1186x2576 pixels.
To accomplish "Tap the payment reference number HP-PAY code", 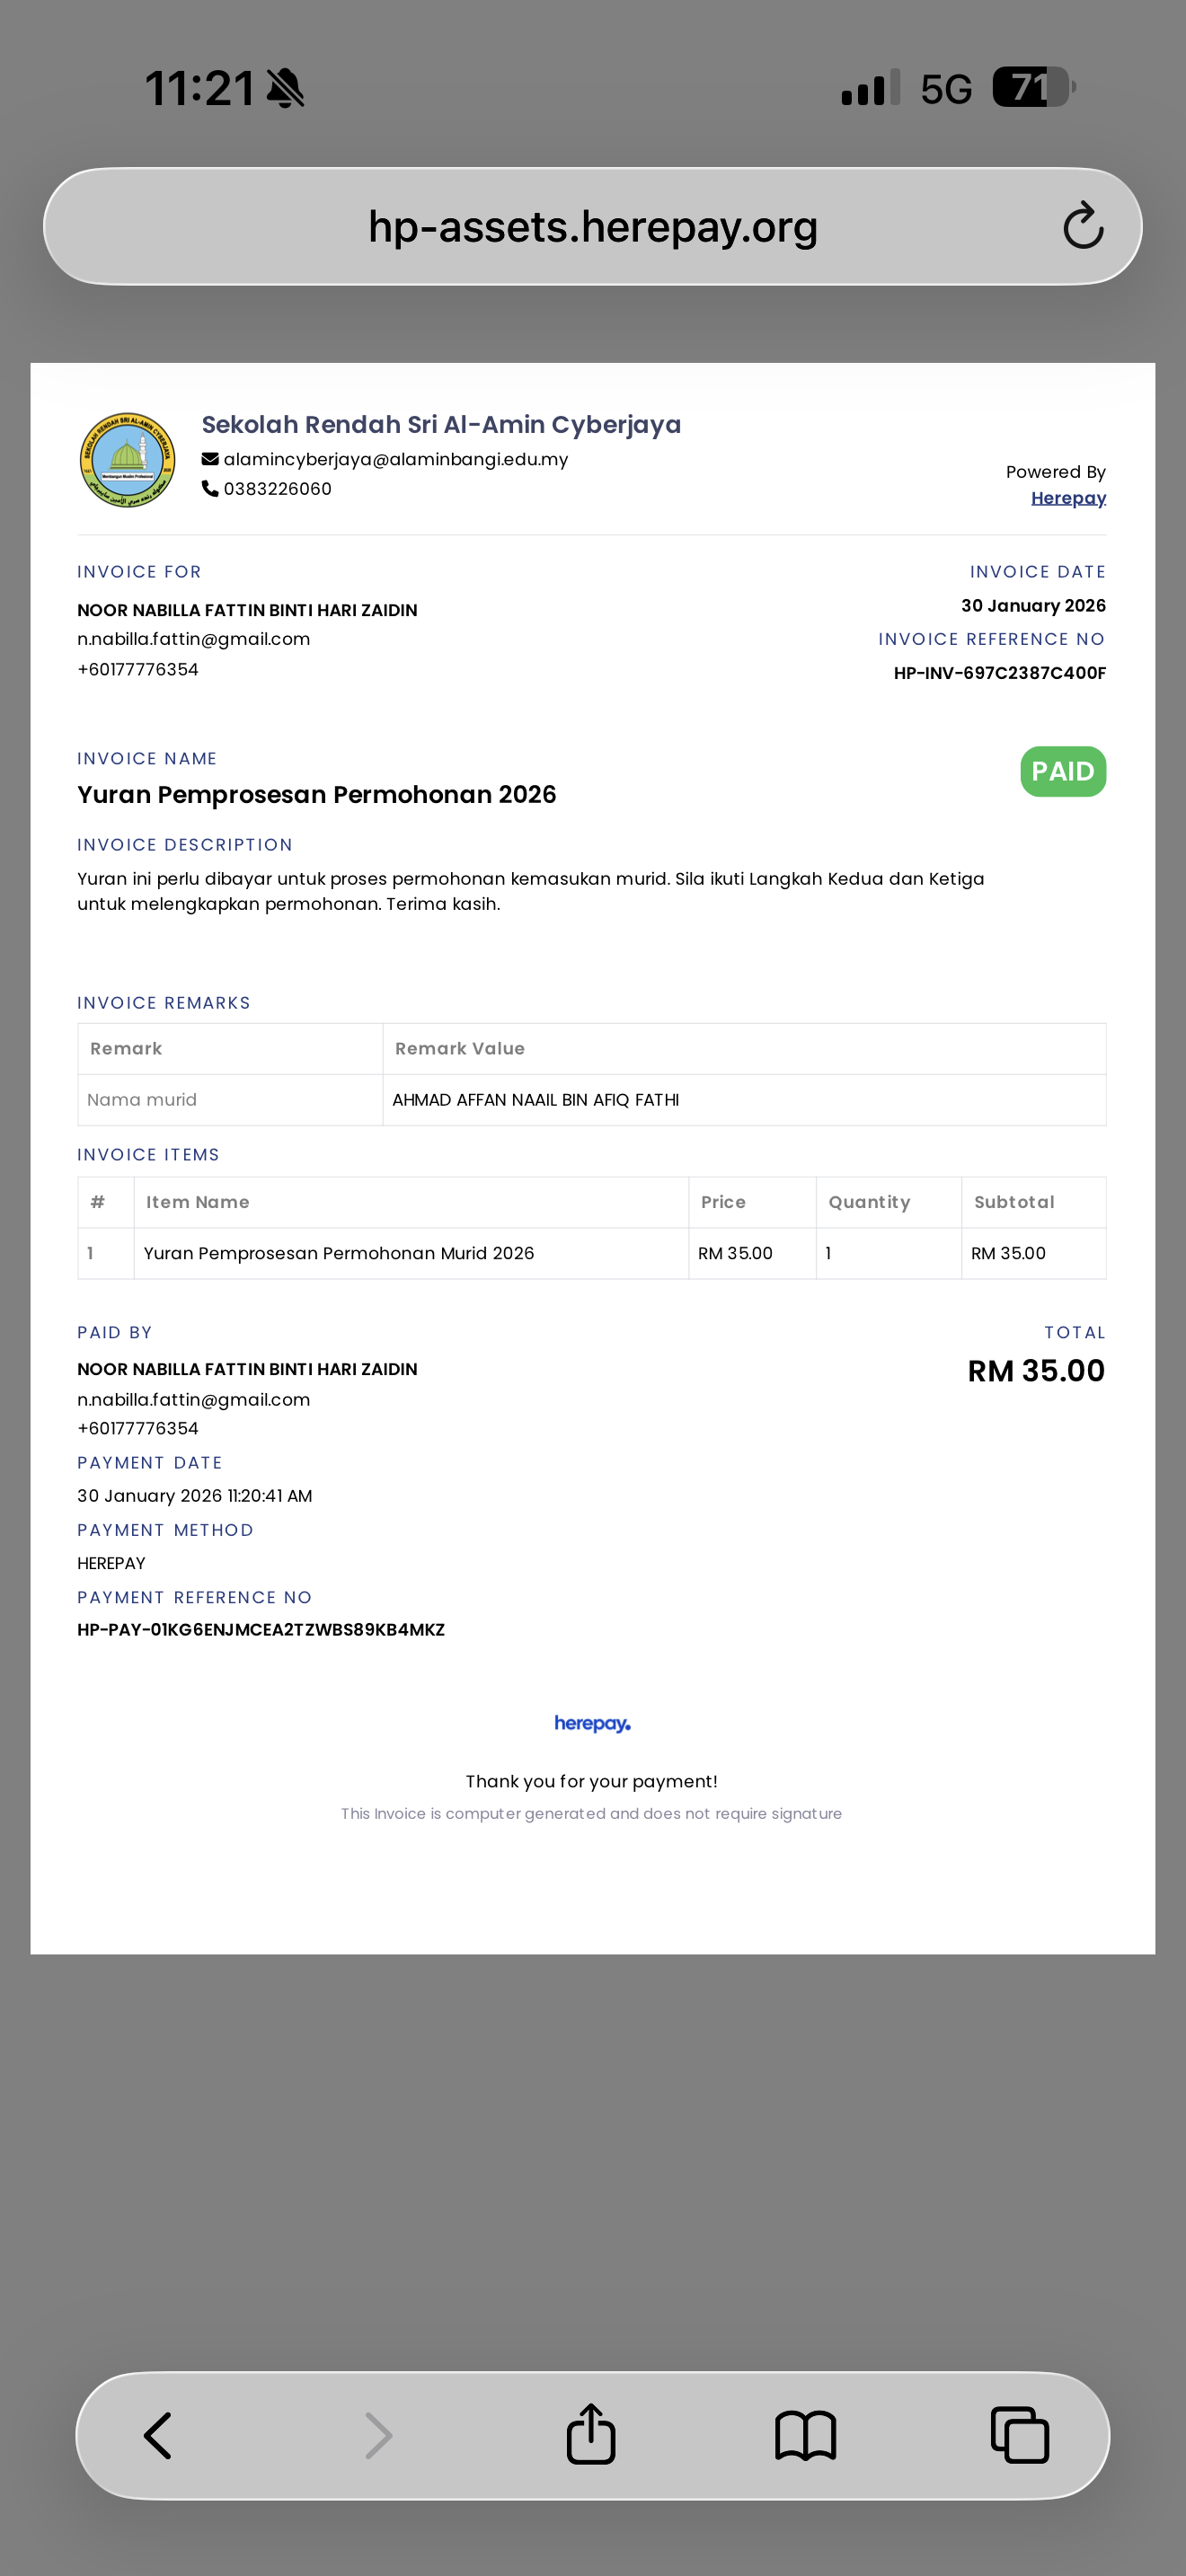I will tap(261, 1630).
